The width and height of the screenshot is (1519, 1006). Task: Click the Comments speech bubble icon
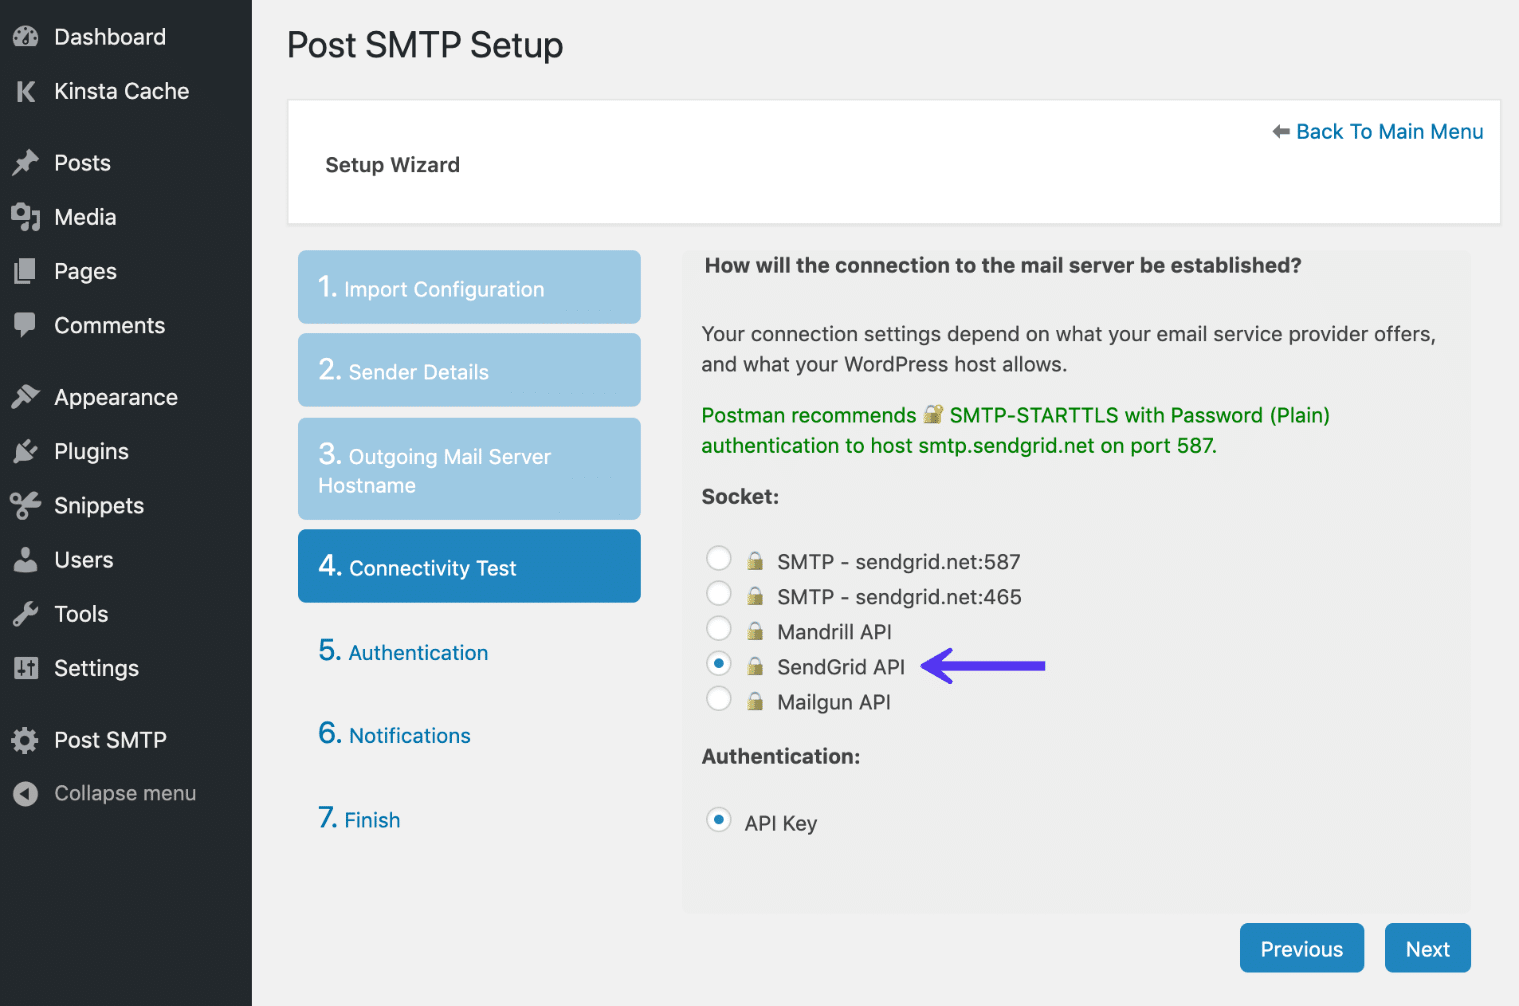[25, 325]
